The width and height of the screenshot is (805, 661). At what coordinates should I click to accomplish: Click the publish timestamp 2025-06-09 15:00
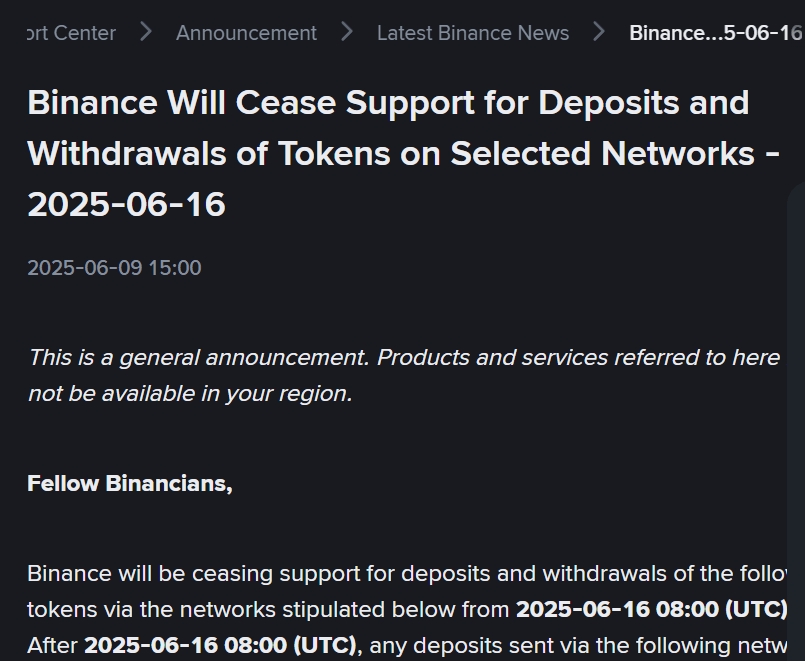[x=114, y=268]
